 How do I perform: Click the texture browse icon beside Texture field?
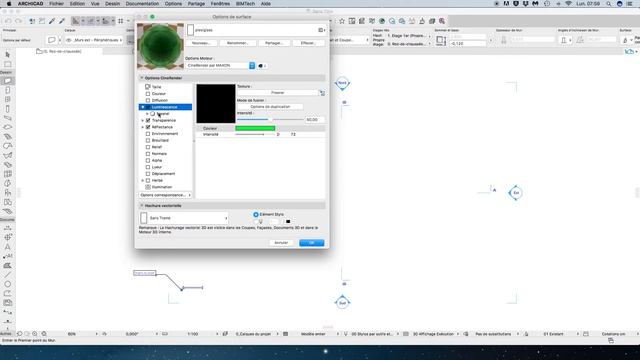pos(322,93)
